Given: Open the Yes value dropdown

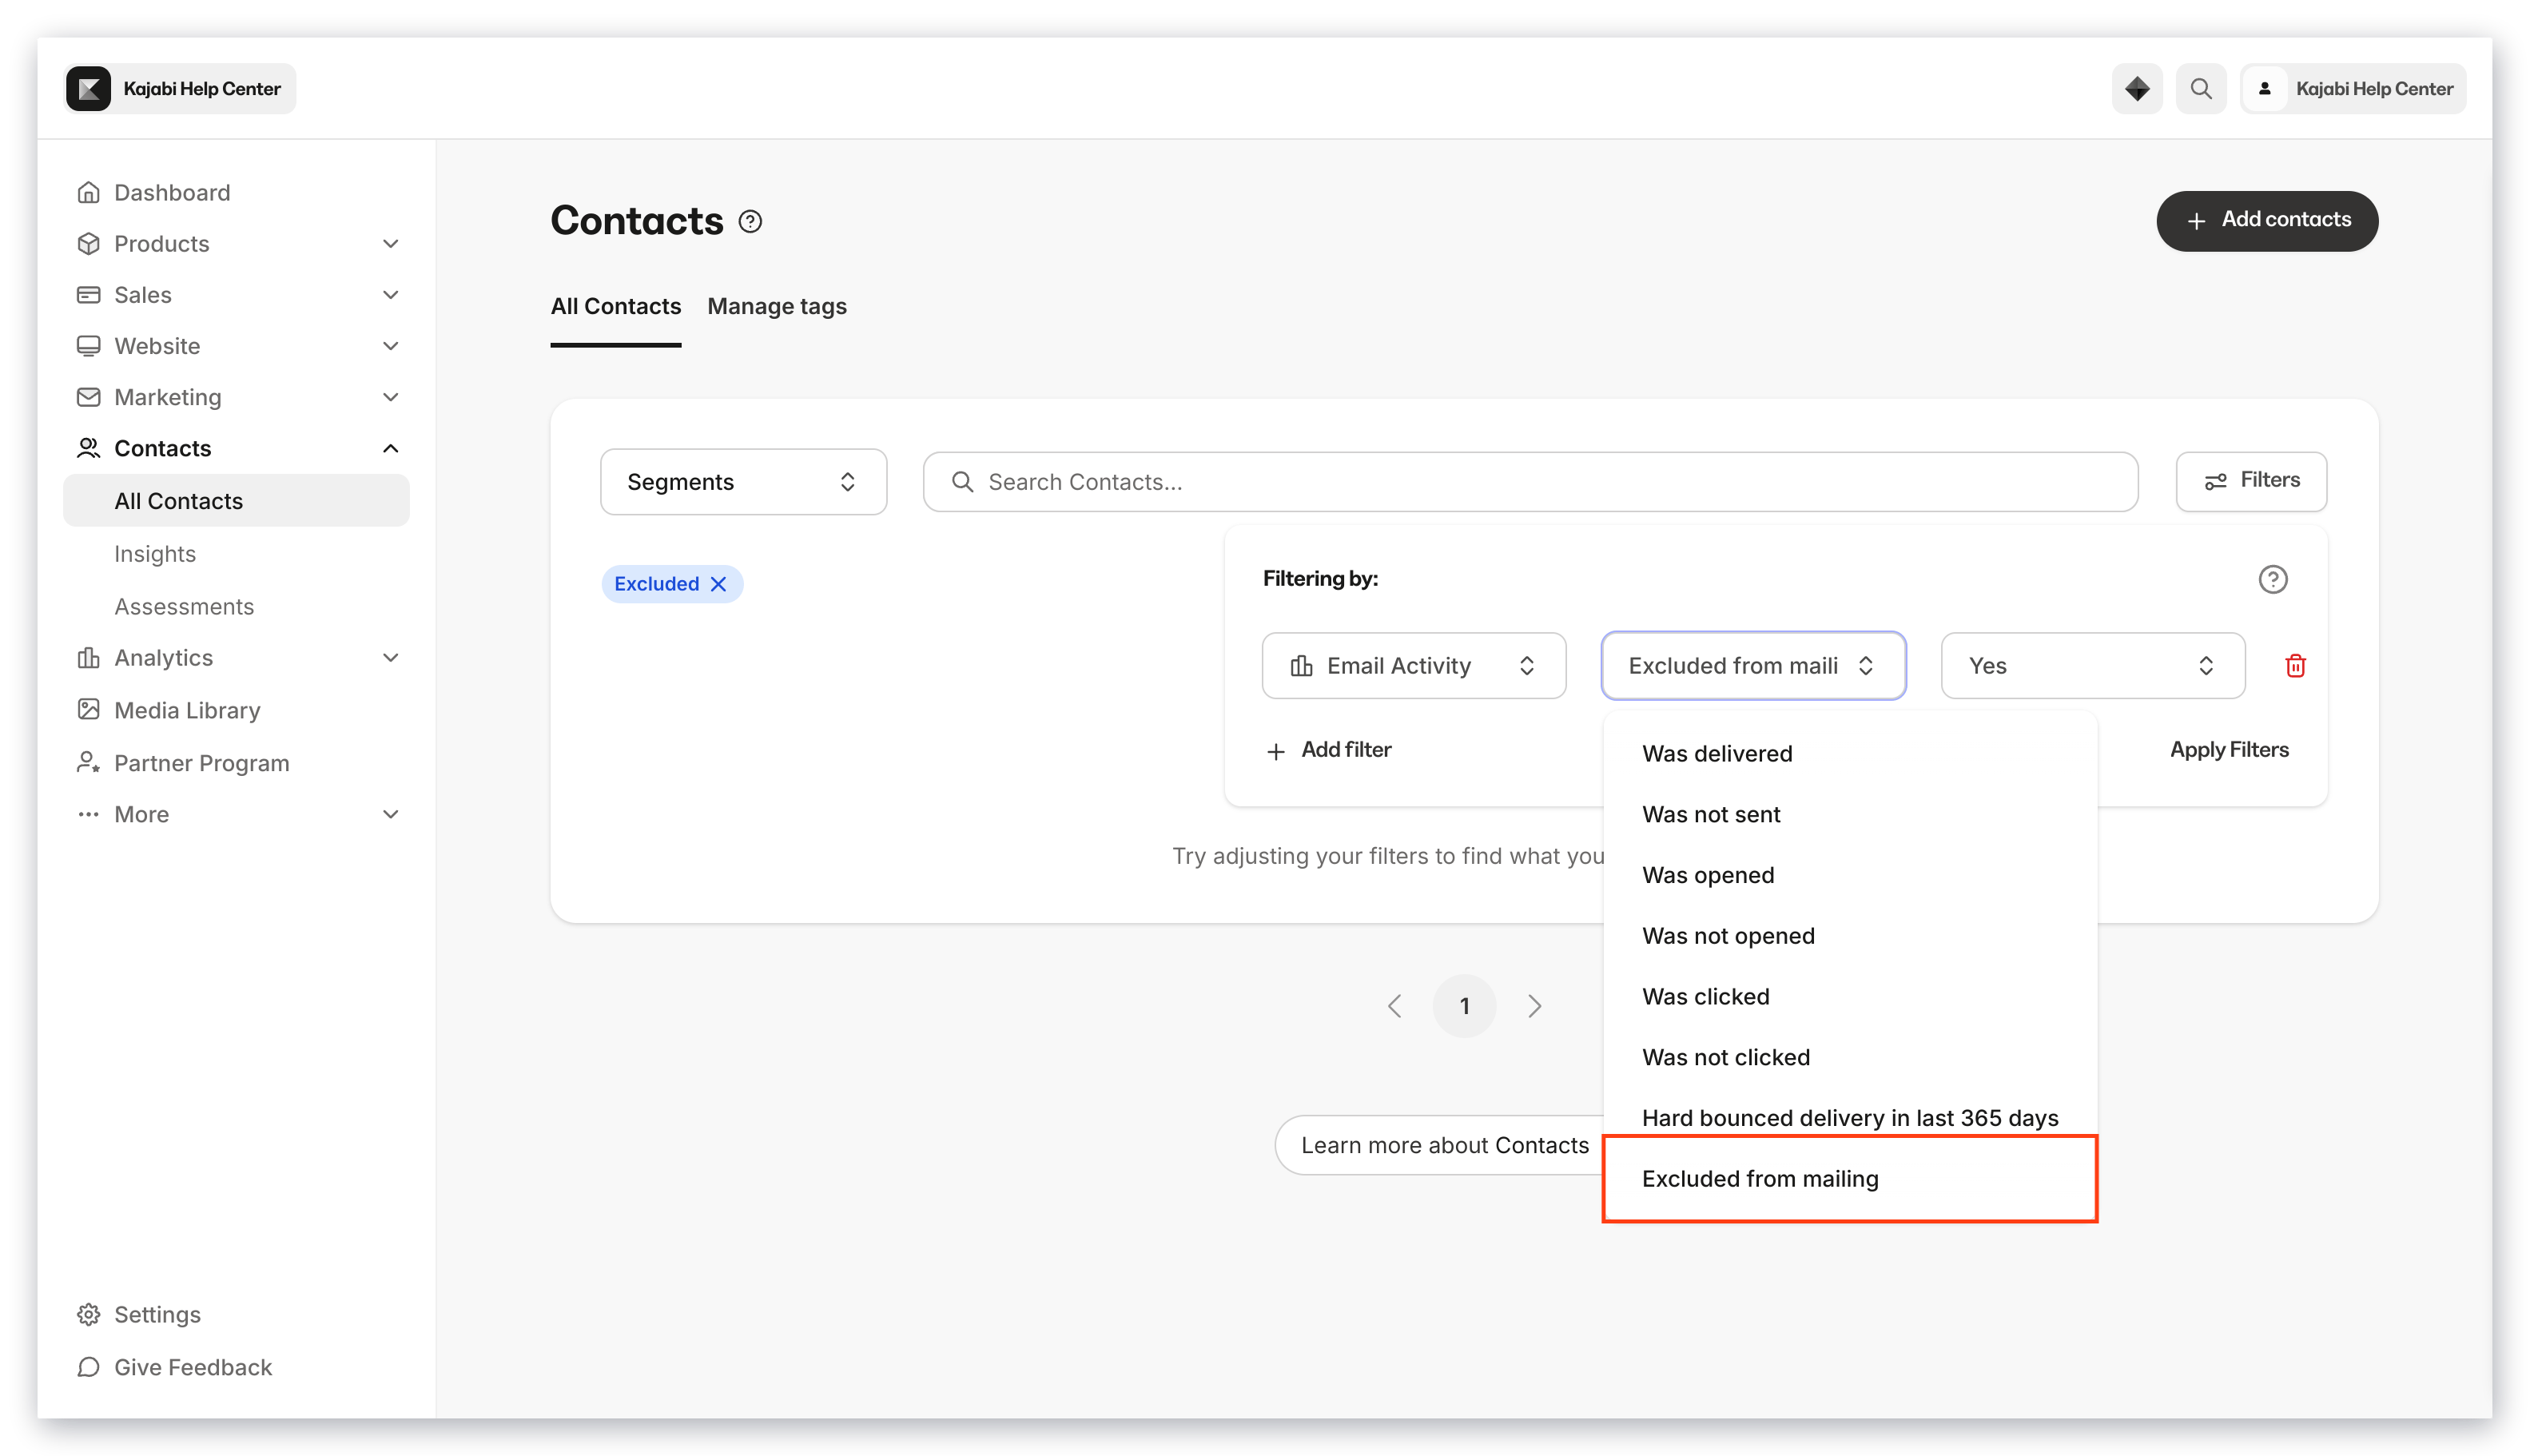Looking at the screenshot, I should [2092, 666].
